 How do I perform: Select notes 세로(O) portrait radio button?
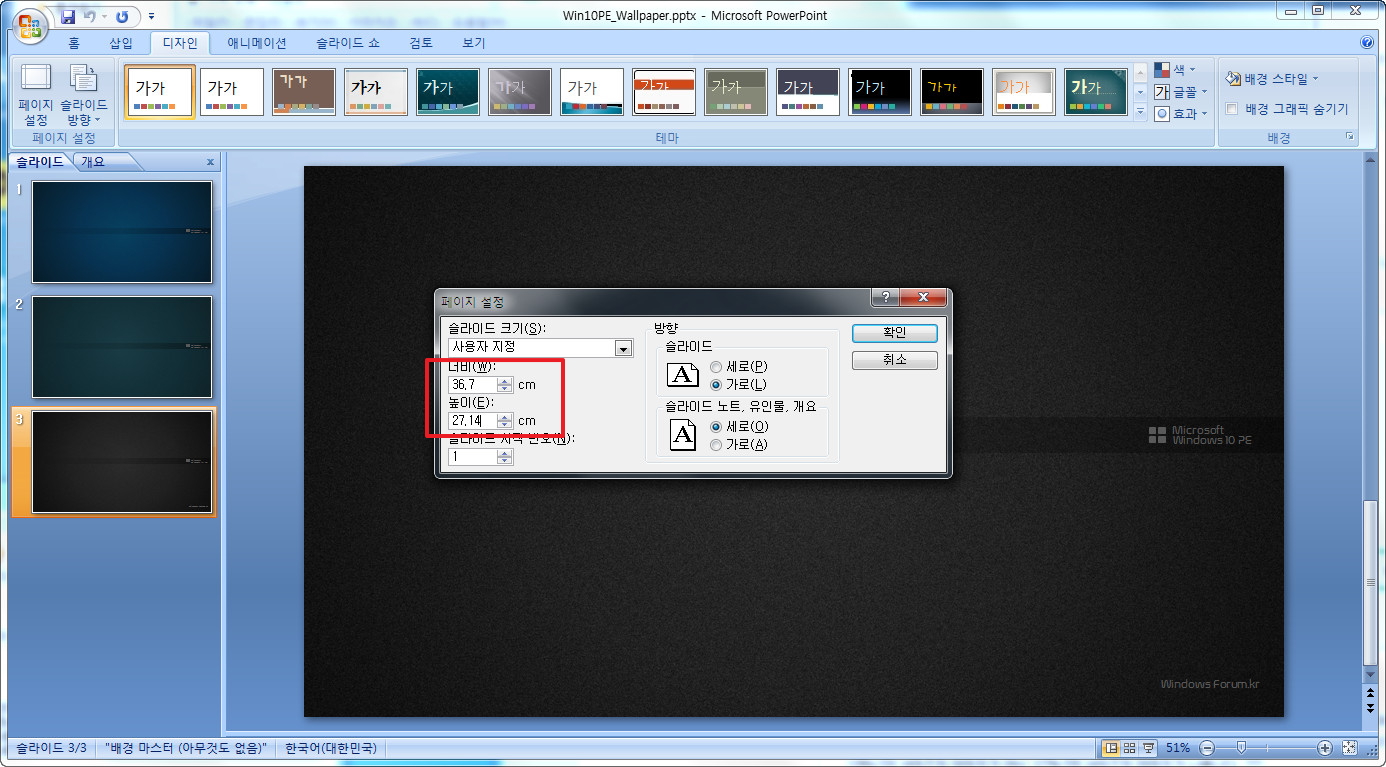pyautogui.click(x=715, y=427)
